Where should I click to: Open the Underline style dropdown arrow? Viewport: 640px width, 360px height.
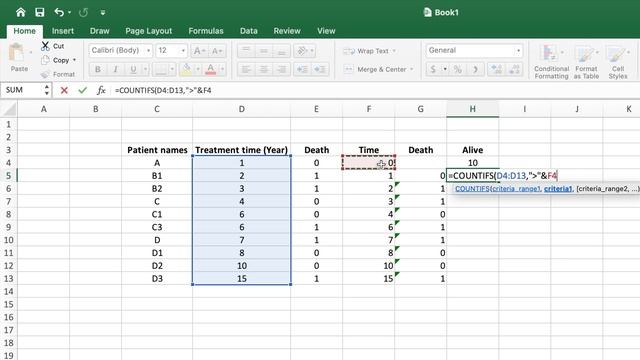(x=145, y=69)
